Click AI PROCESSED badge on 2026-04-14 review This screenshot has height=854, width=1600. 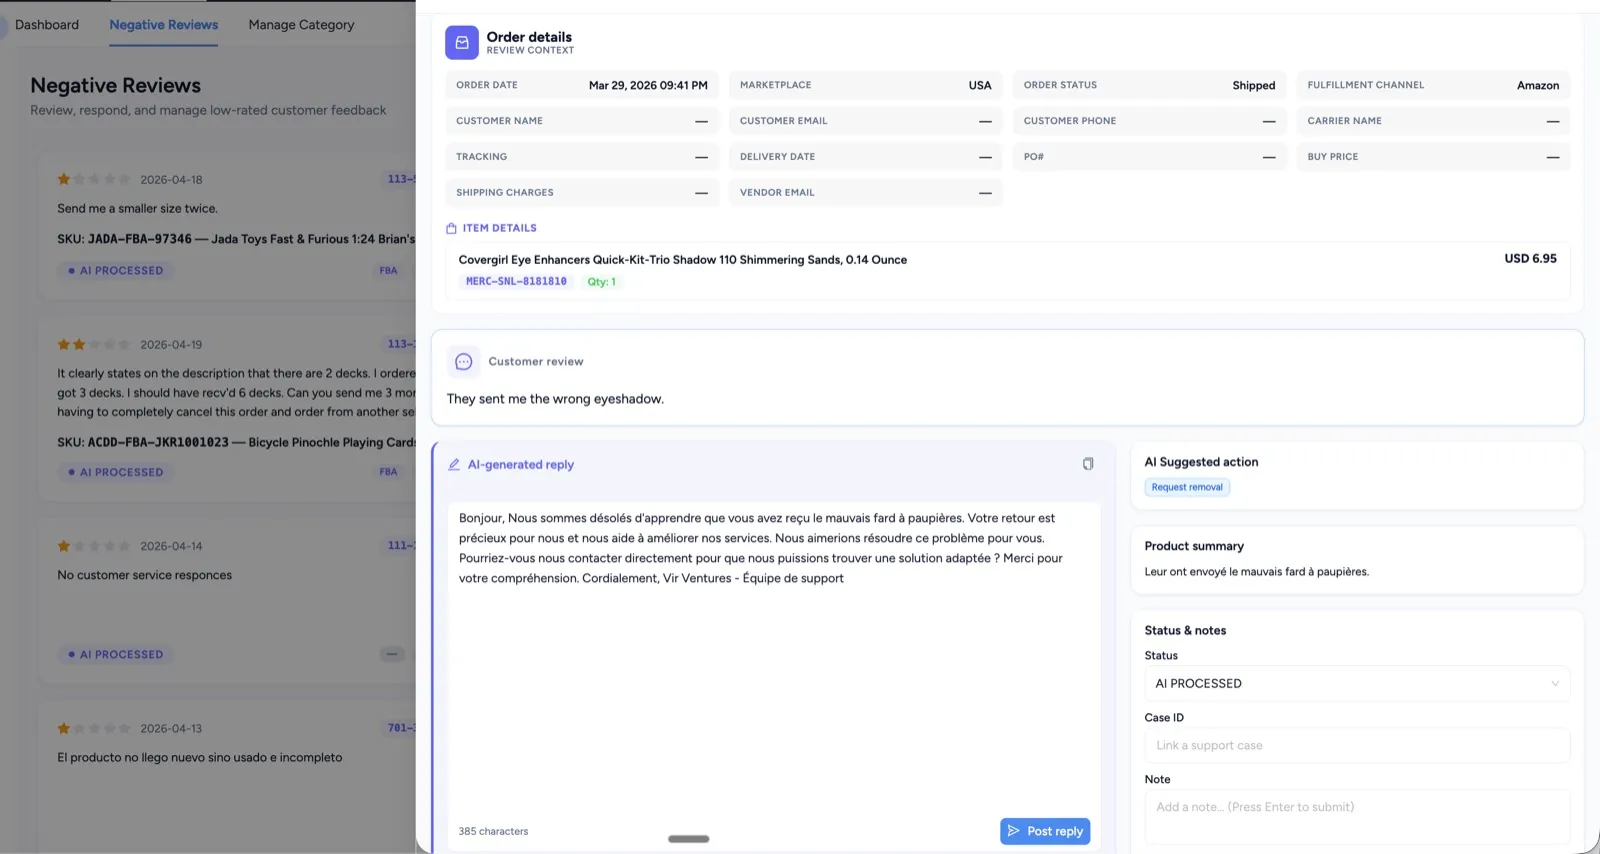[115, 655]
